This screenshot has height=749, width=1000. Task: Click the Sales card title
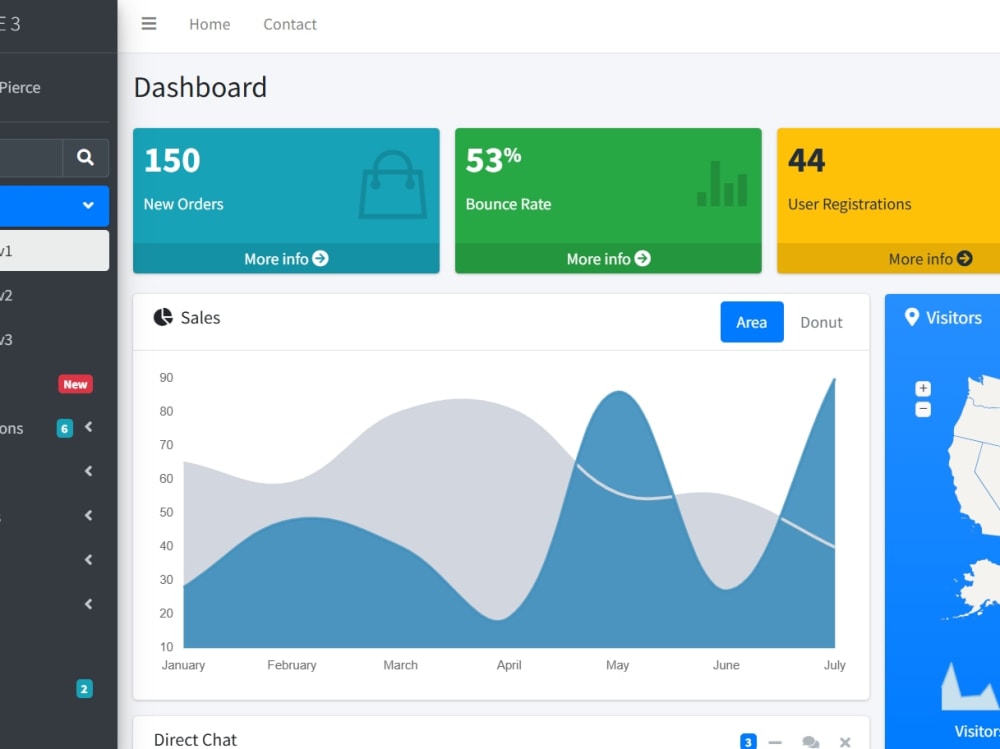tap(200, 317)
